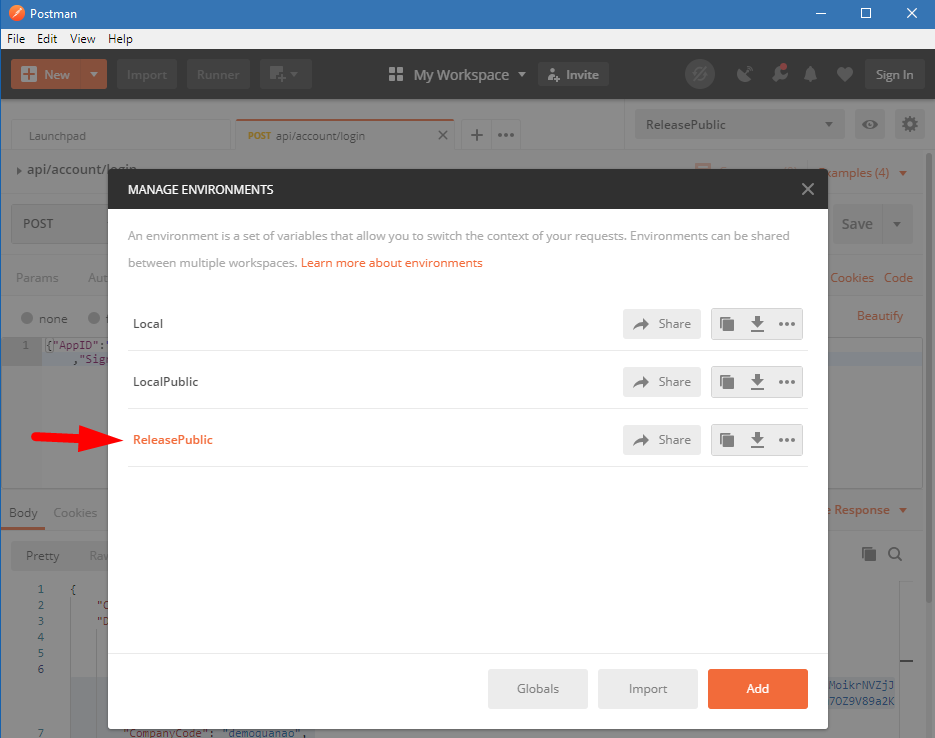
Task: Open the Code link
Action: click(x=898, y=278)
